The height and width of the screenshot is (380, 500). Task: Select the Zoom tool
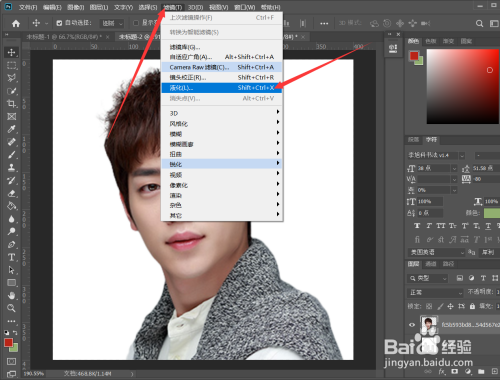tap(11, 308)
